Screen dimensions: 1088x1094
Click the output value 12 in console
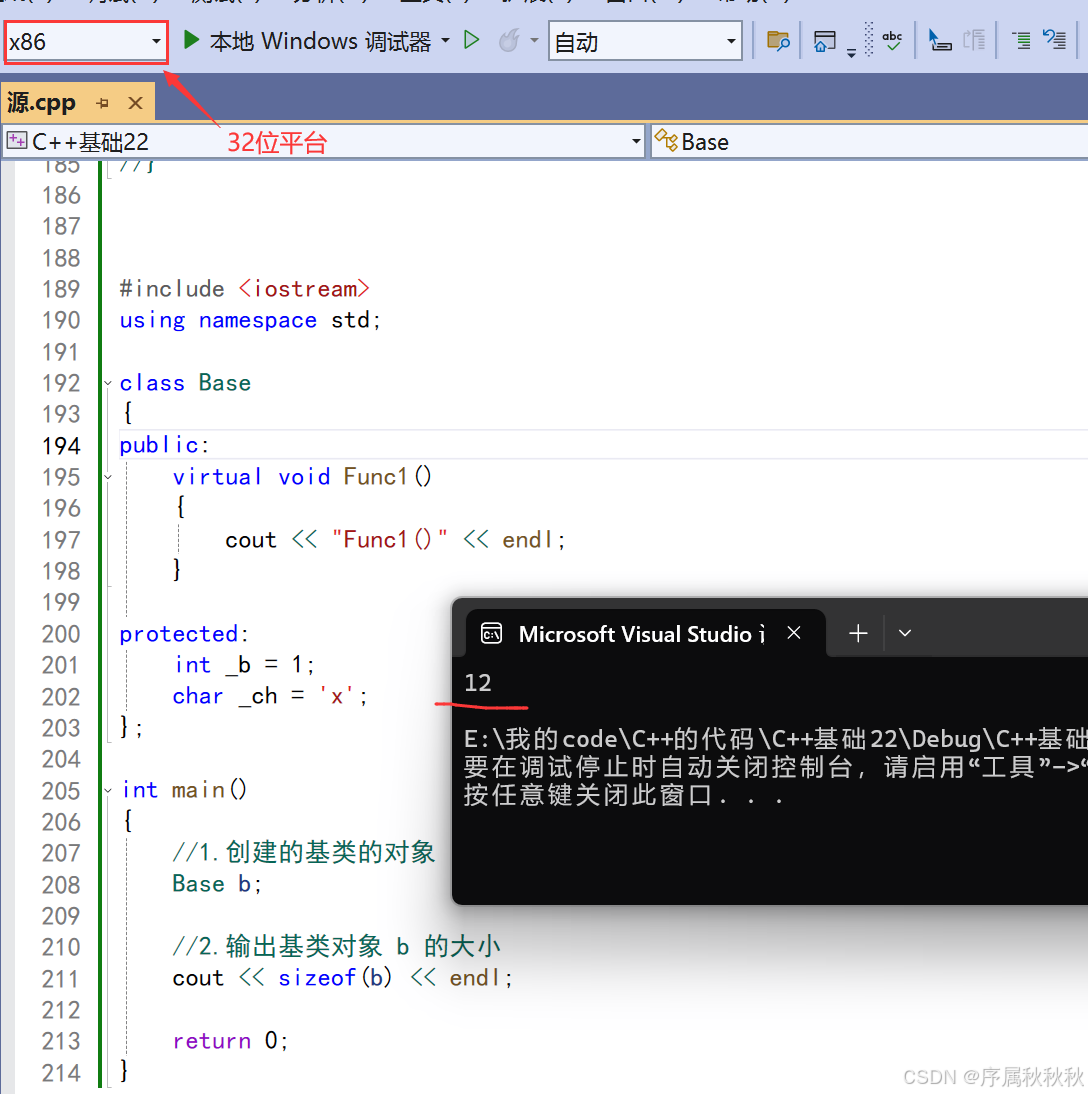(x=478, y=683)
